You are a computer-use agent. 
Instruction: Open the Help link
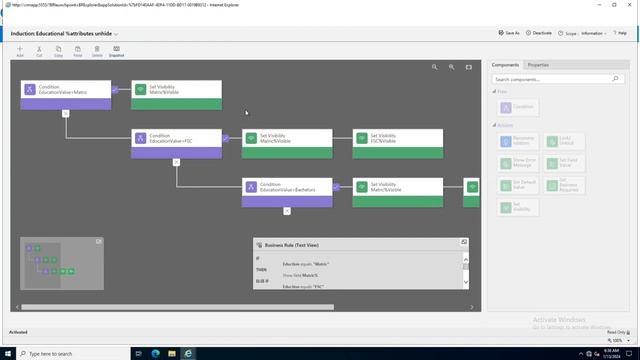click(x=620, y=33)
